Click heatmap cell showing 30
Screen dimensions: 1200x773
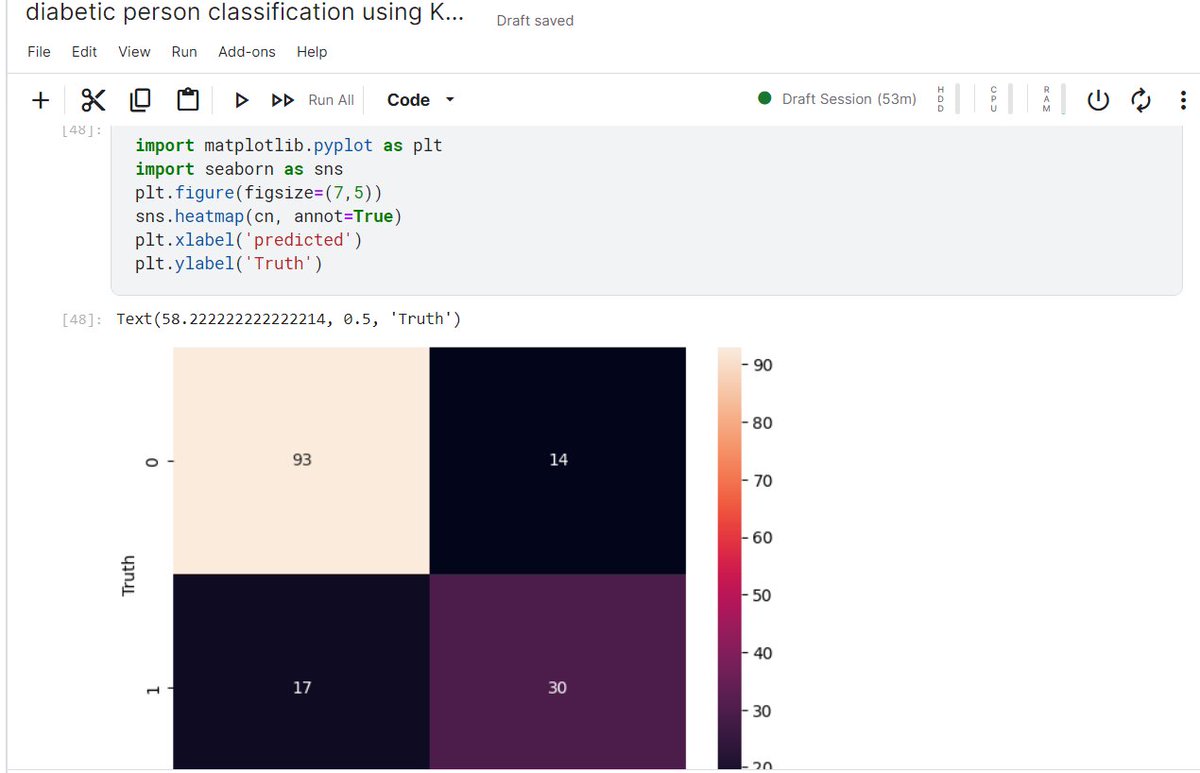pos(558,671)
